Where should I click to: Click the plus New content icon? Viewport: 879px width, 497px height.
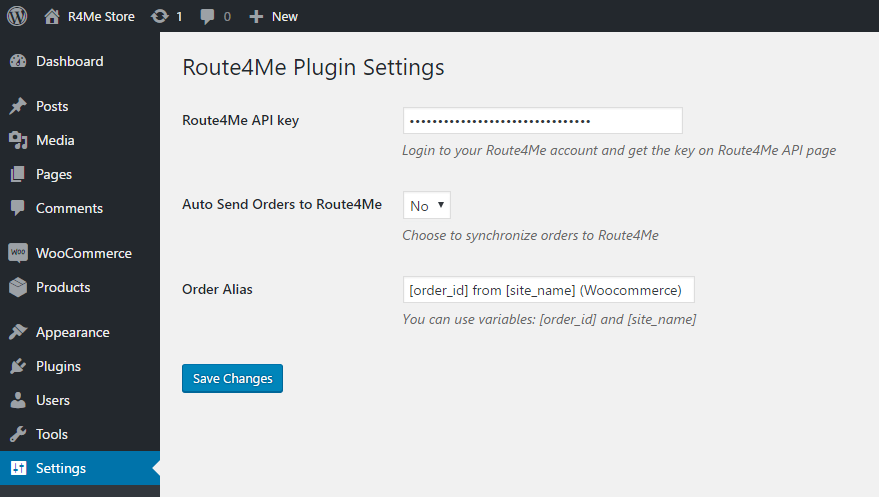[x=256, y=16]
